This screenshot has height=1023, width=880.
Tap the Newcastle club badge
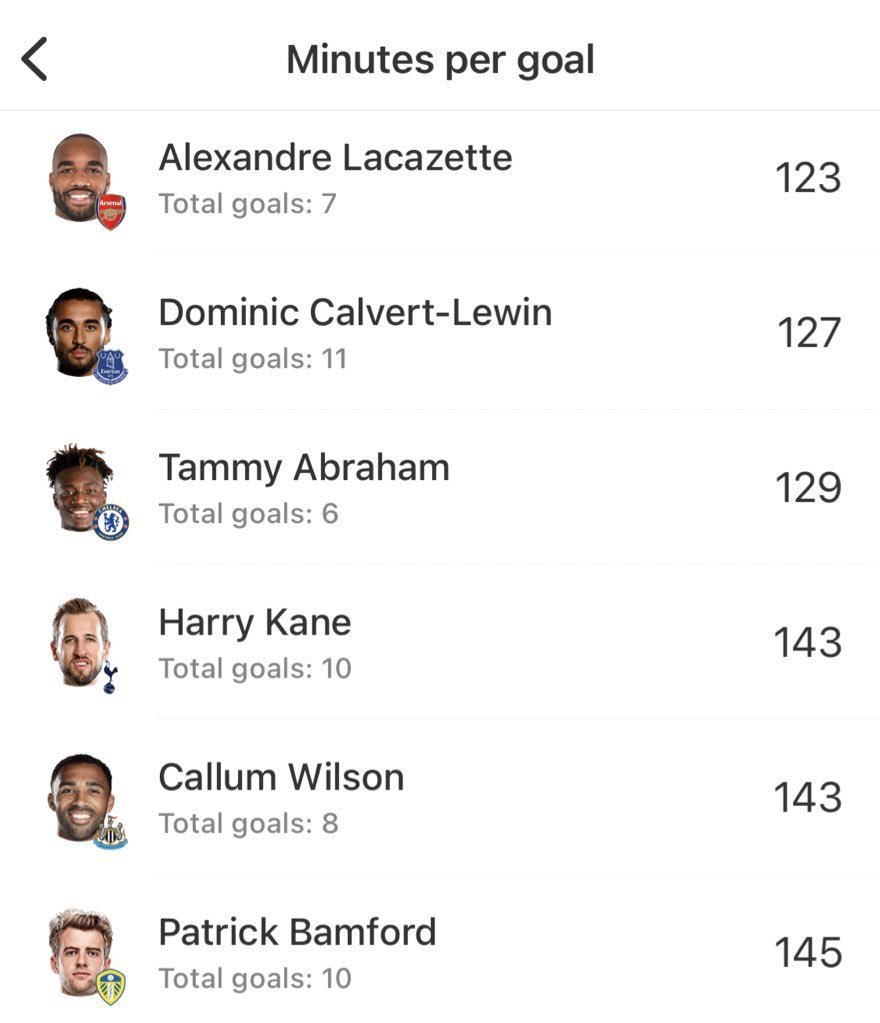[x=110, y=832]
